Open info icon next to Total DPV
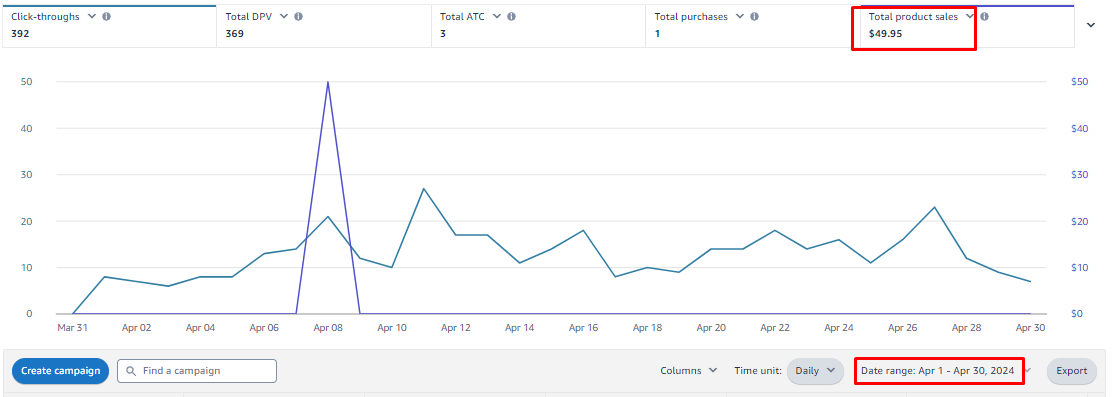Viewport: 1112px width, 397px height. pos(298,16)
